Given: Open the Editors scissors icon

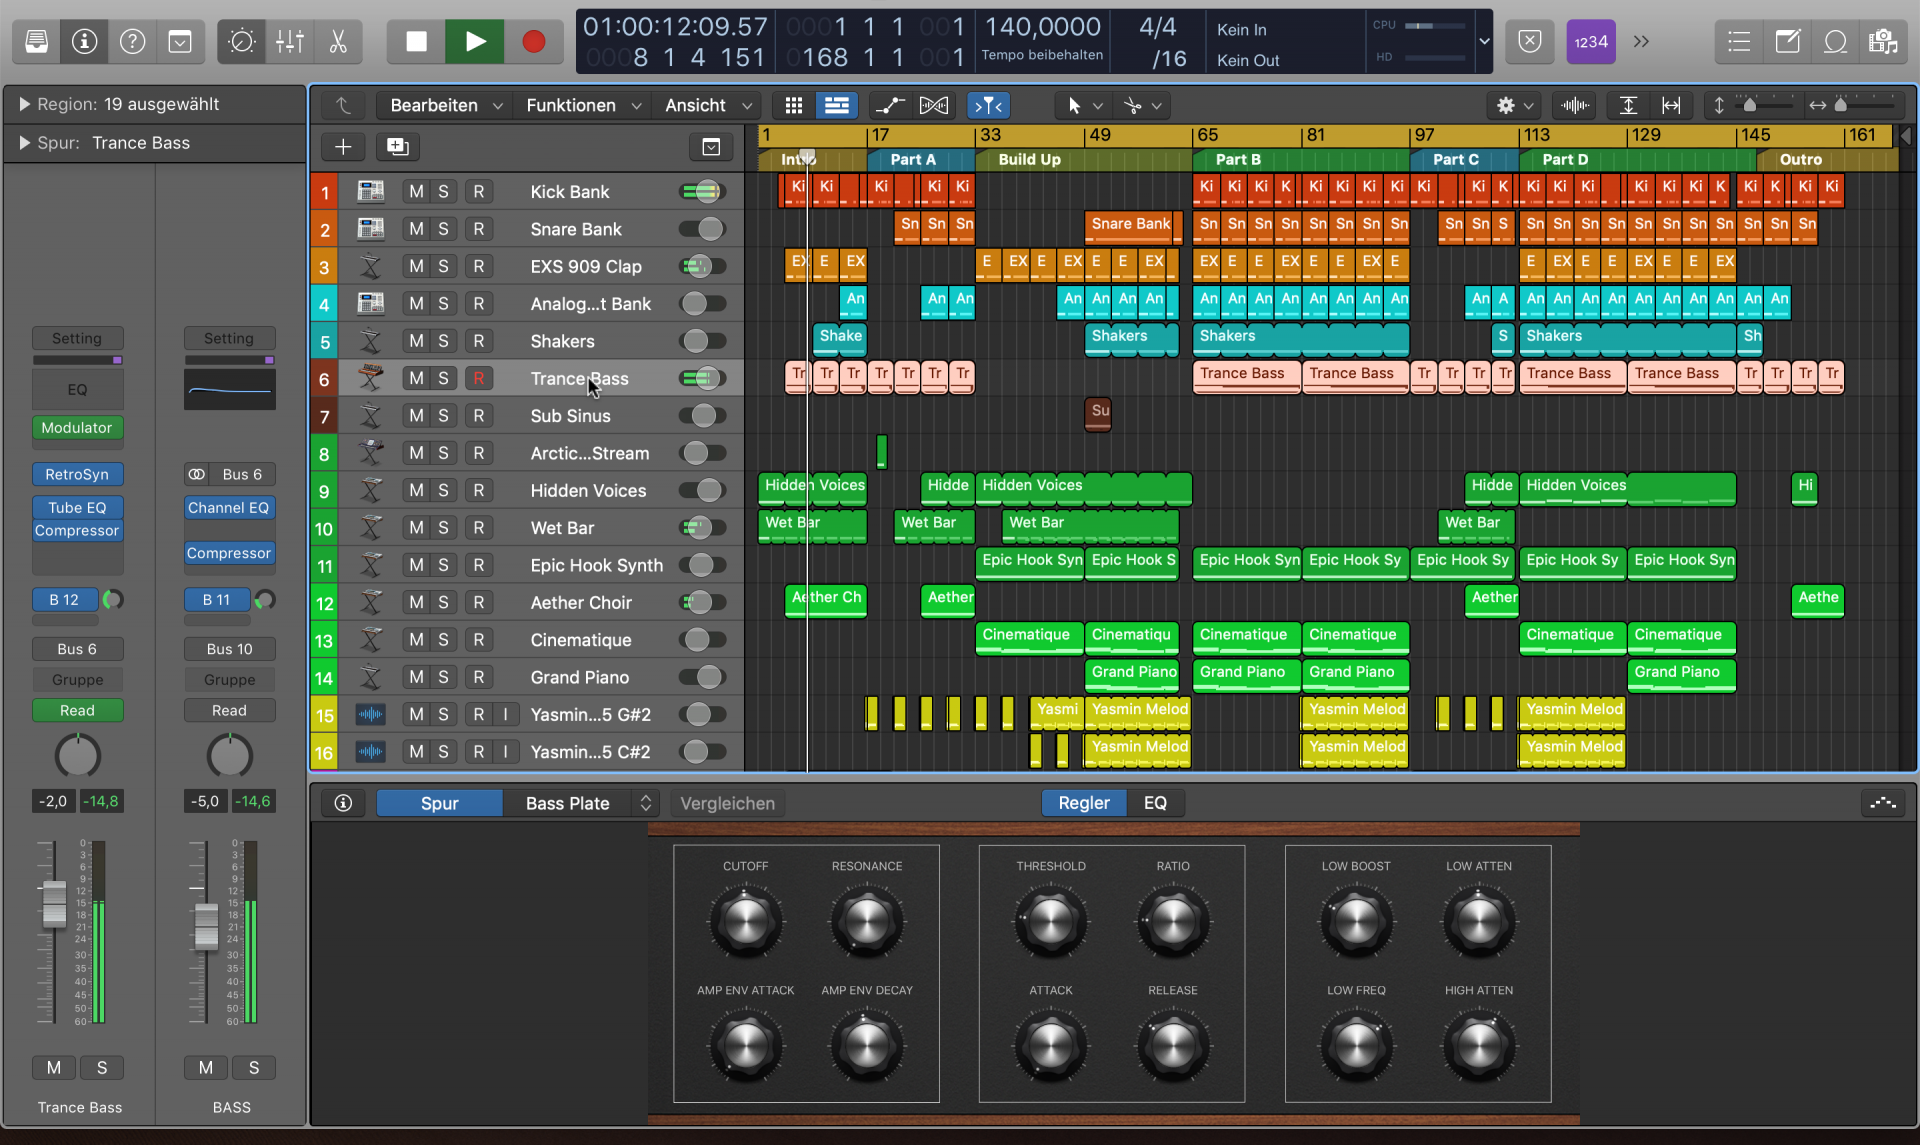Looking at the screenshot, I should click(x=338, y=41).
